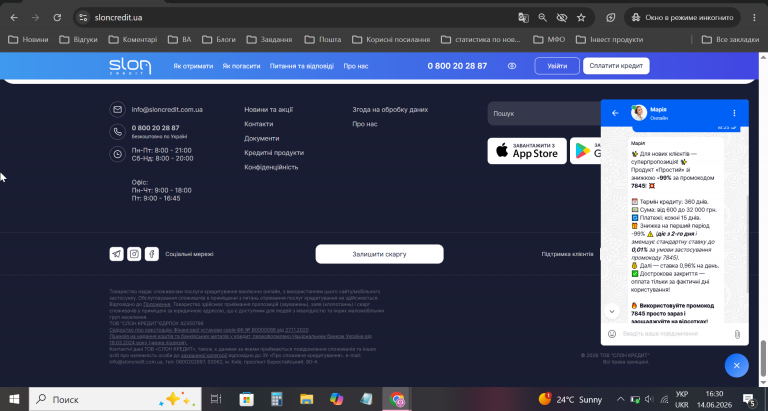Attach file with paperclip icon in chat

(737, 334)
